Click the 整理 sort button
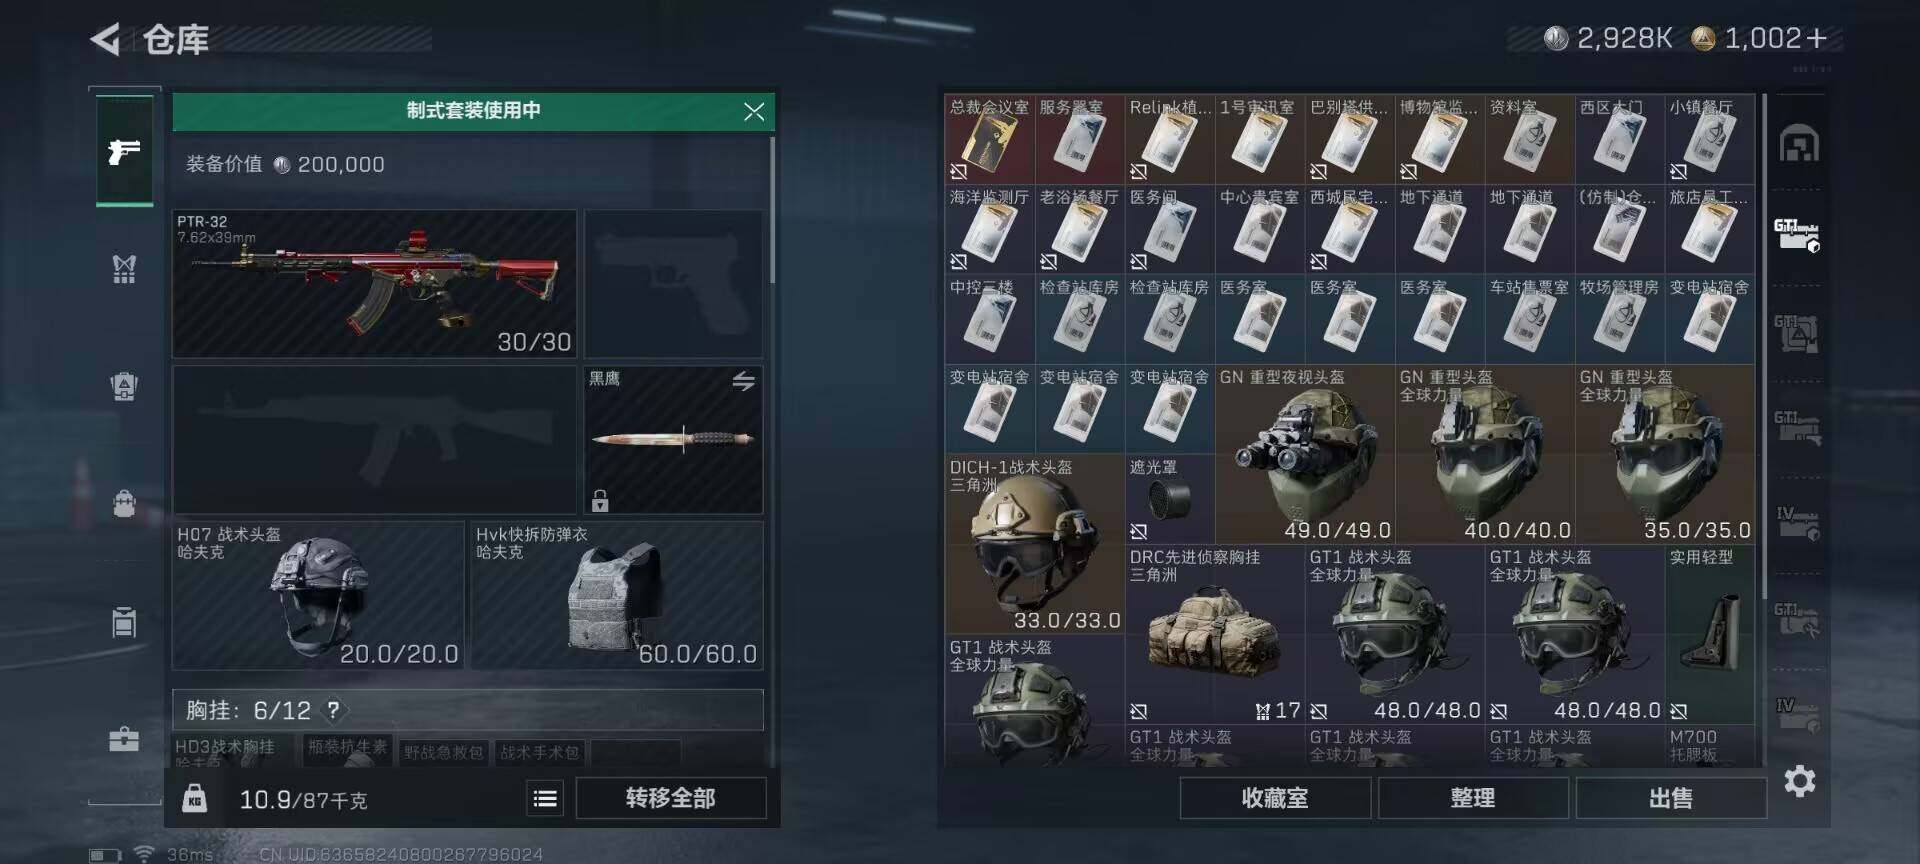This screenshot has height=864, width=1920. pyautogui.click(x=1473, y=798)
